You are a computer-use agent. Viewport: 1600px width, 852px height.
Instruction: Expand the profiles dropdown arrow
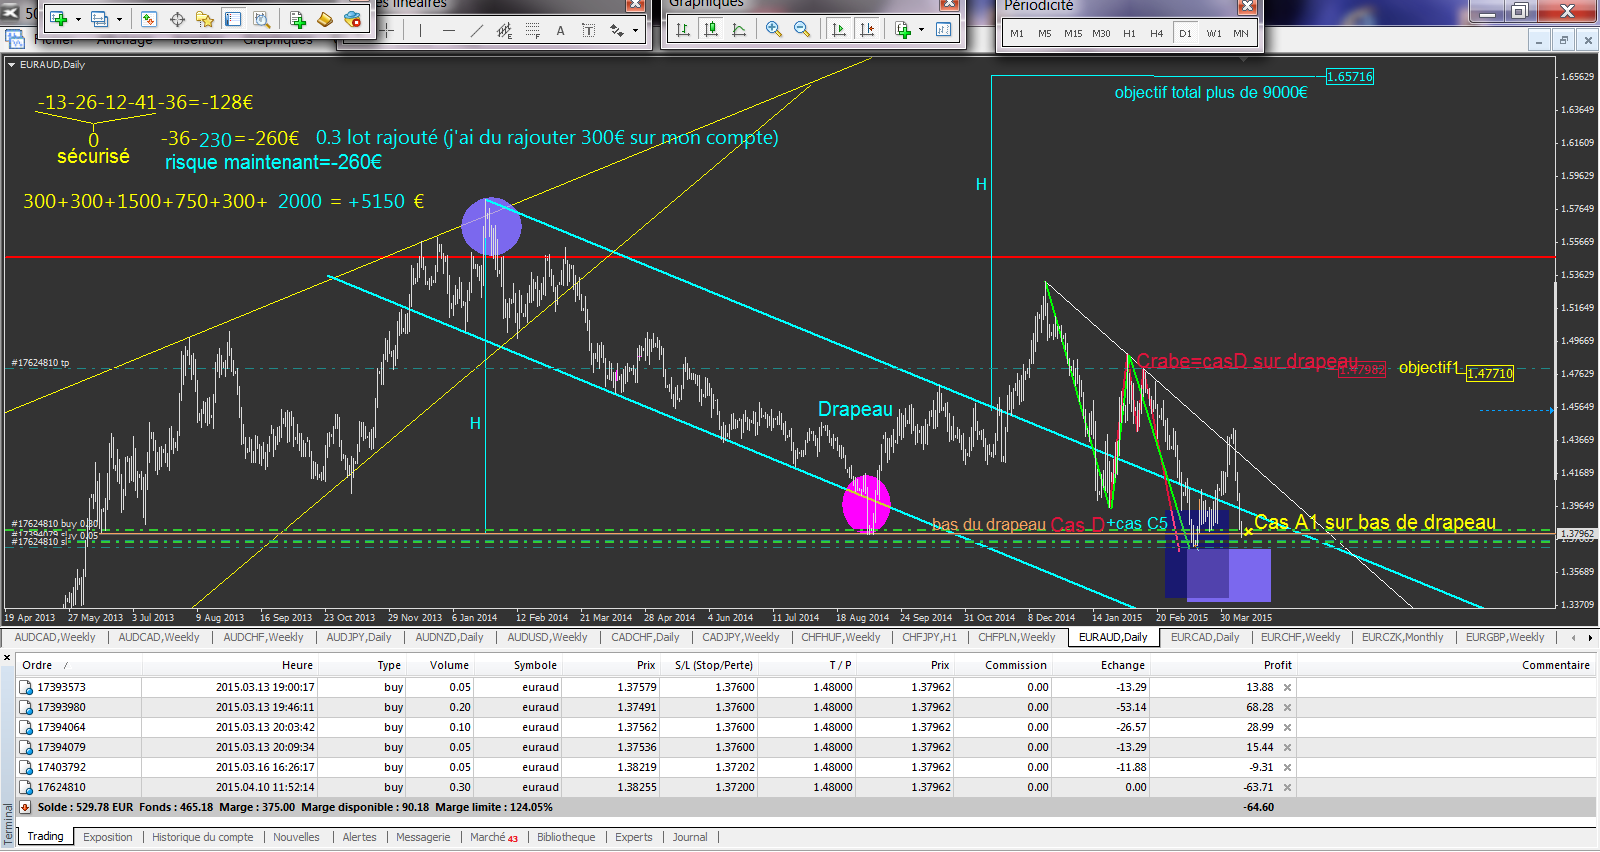119,19
